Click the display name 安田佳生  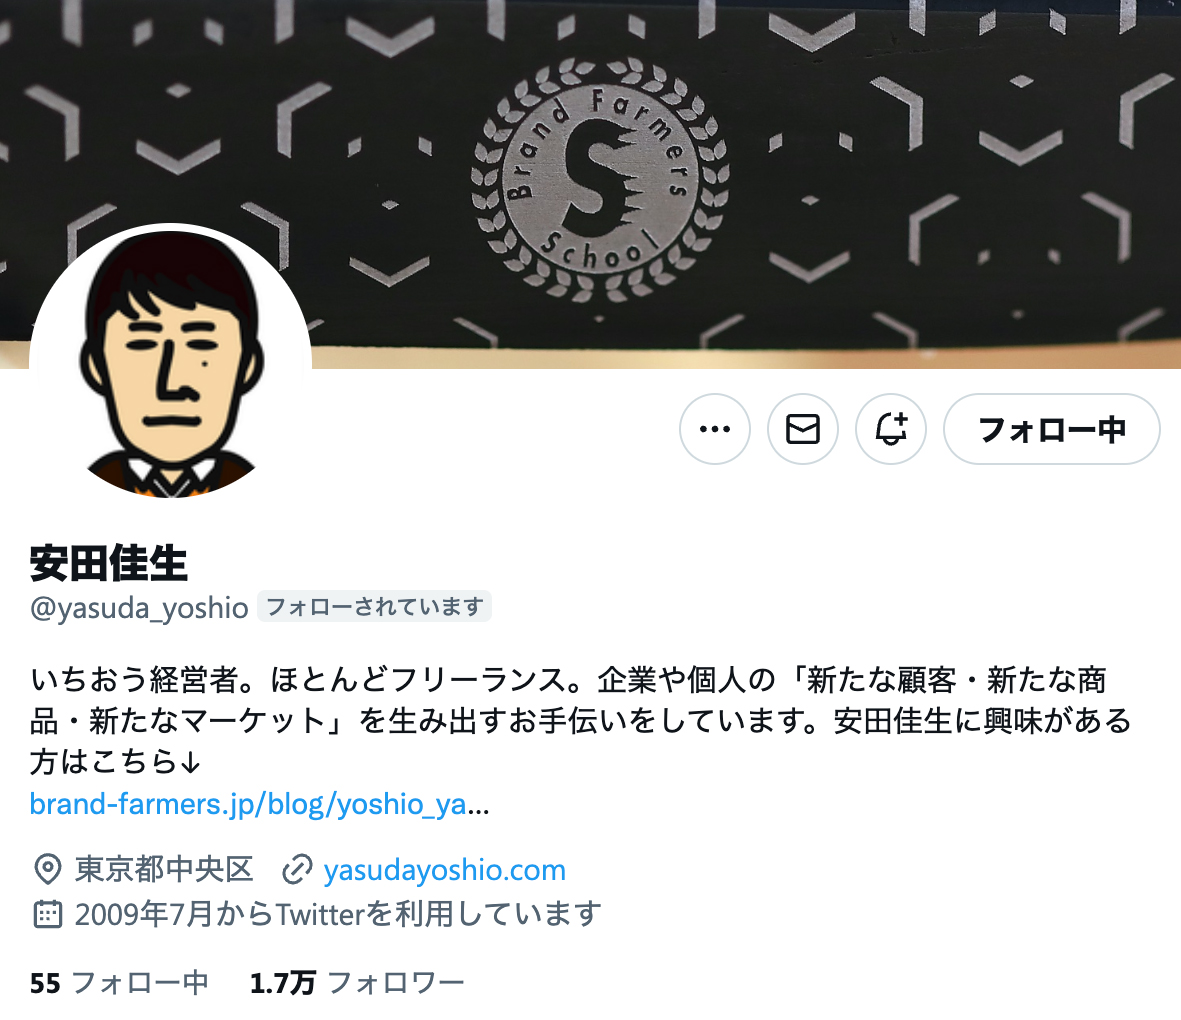108,563
